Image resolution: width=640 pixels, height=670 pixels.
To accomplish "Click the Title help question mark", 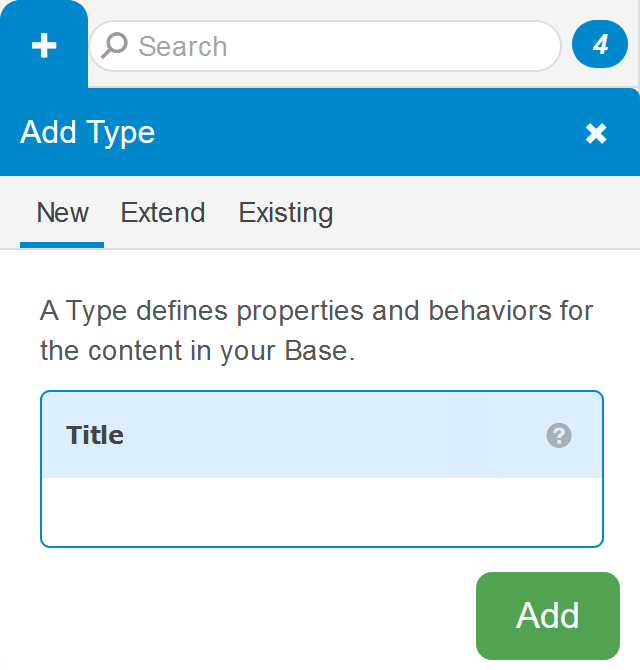I will tap(559, 435).
